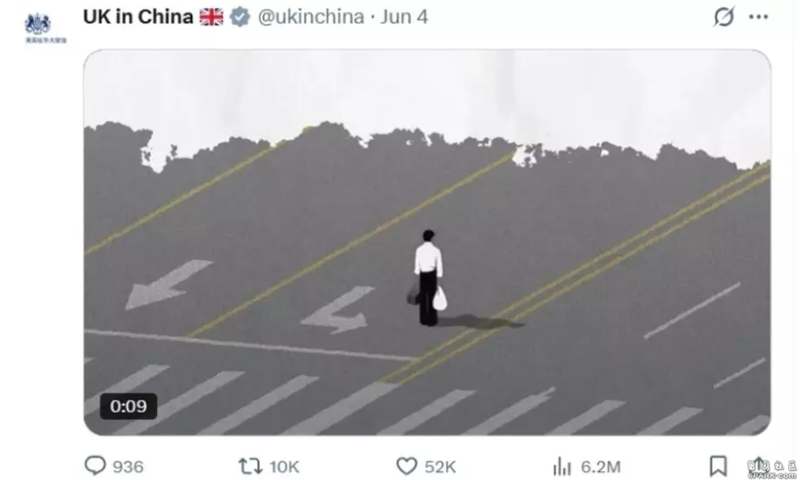This screenshot has width=800, height=480.
Task: Click the 52K likes count
Action: [x=440, y=467]
